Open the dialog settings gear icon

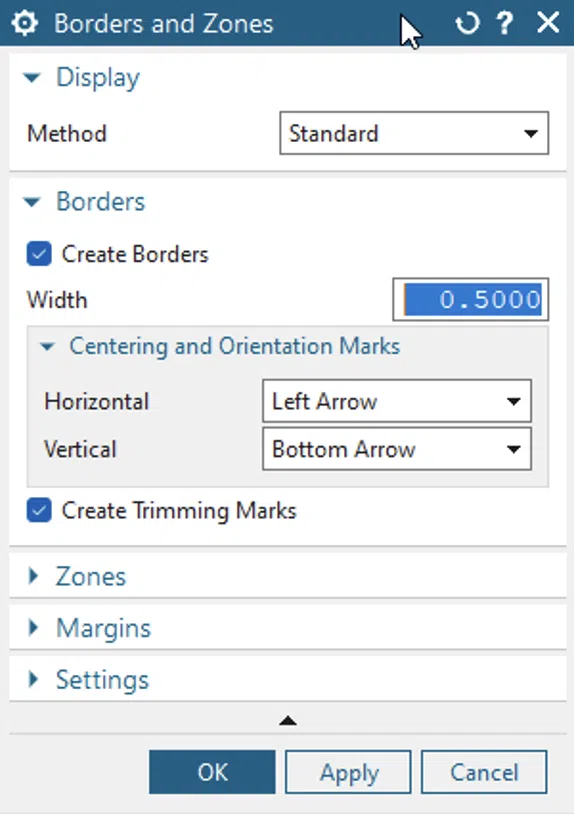24,23
